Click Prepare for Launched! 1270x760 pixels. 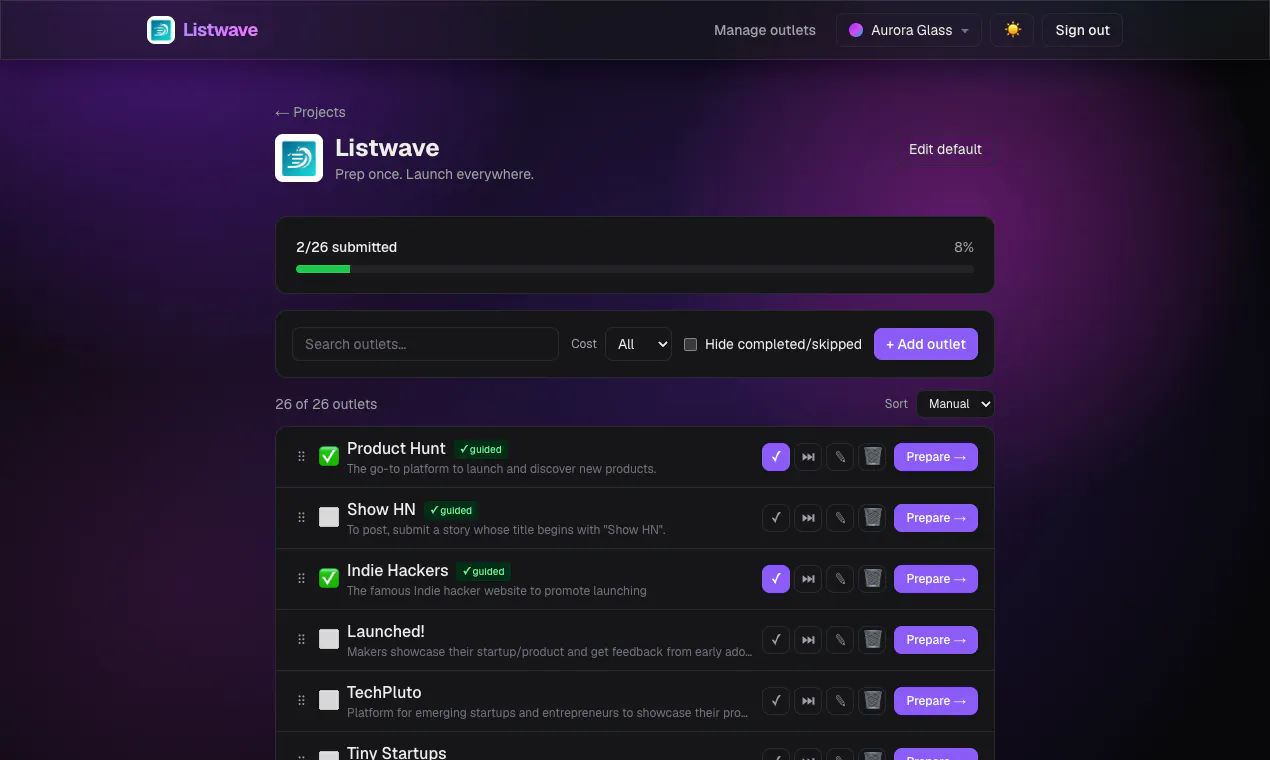pos(936,640)
